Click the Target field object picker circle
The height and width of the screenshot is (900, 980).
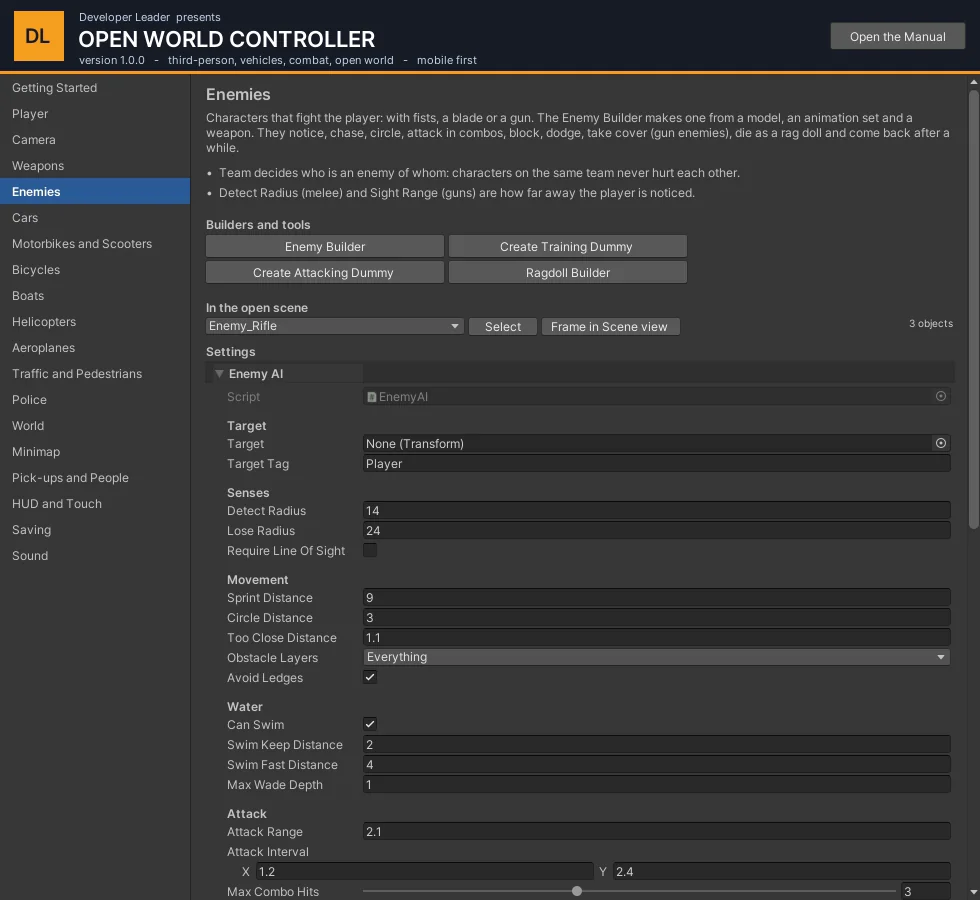[941, 443]
